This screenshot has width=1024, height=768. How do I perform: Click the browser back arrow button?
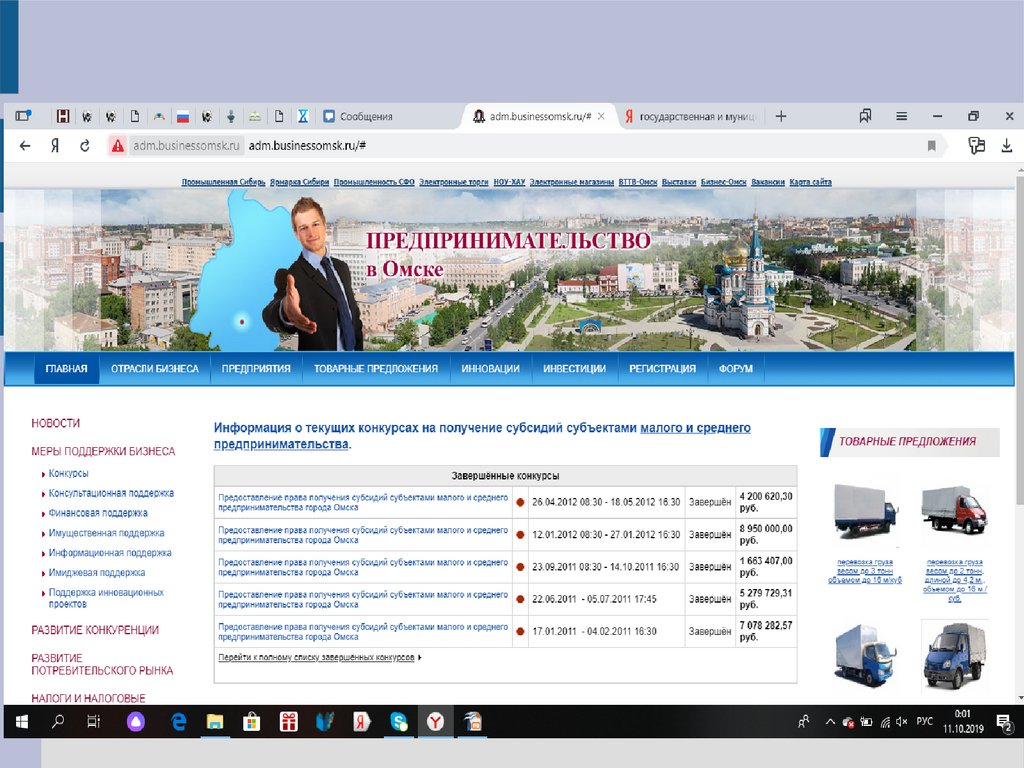pos(25,146)
